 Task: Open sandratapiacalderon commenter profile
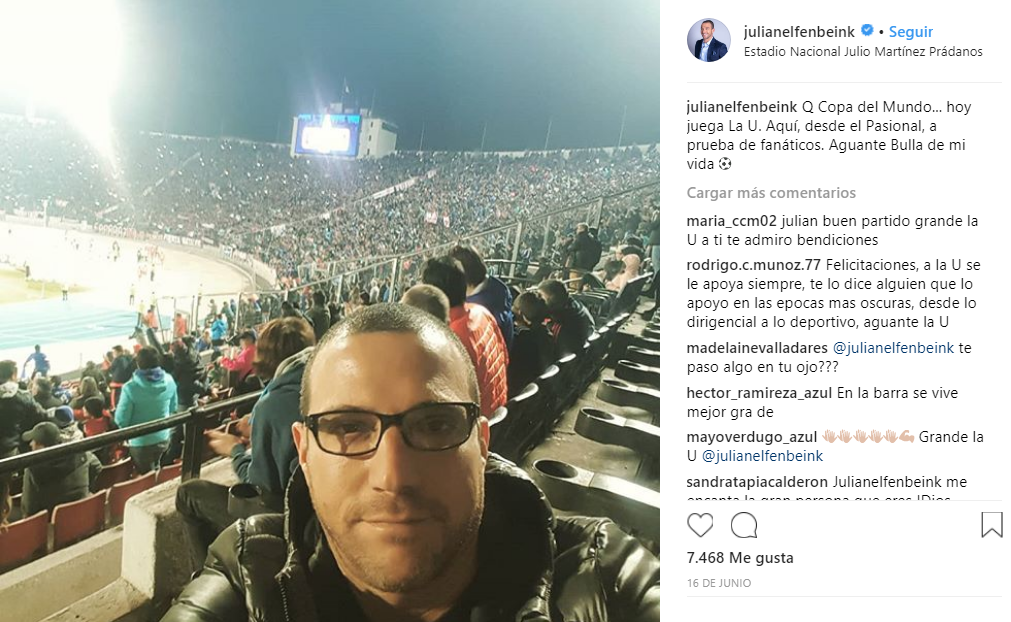pos(757,482)
